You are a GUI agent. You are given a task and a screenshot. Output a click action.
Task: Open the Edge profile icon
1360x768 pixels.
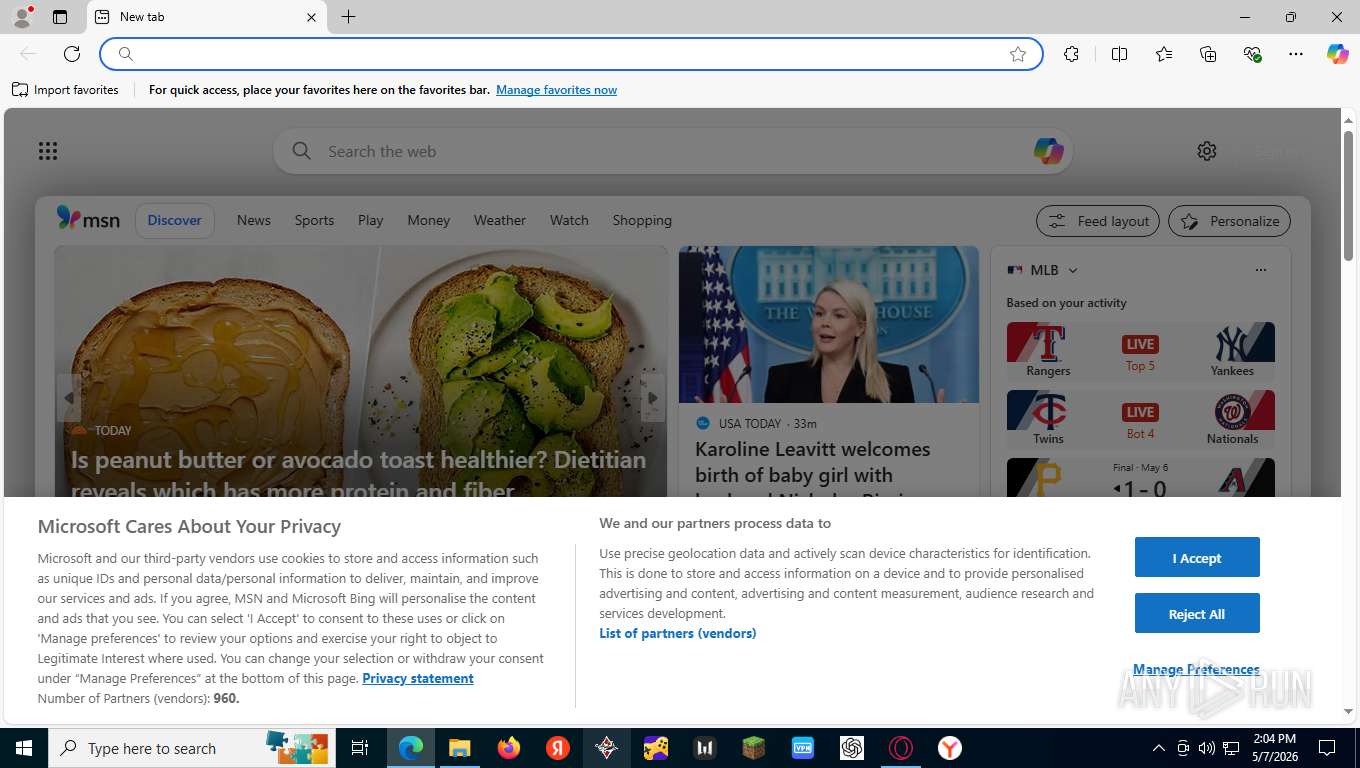(x=21, y=17)
